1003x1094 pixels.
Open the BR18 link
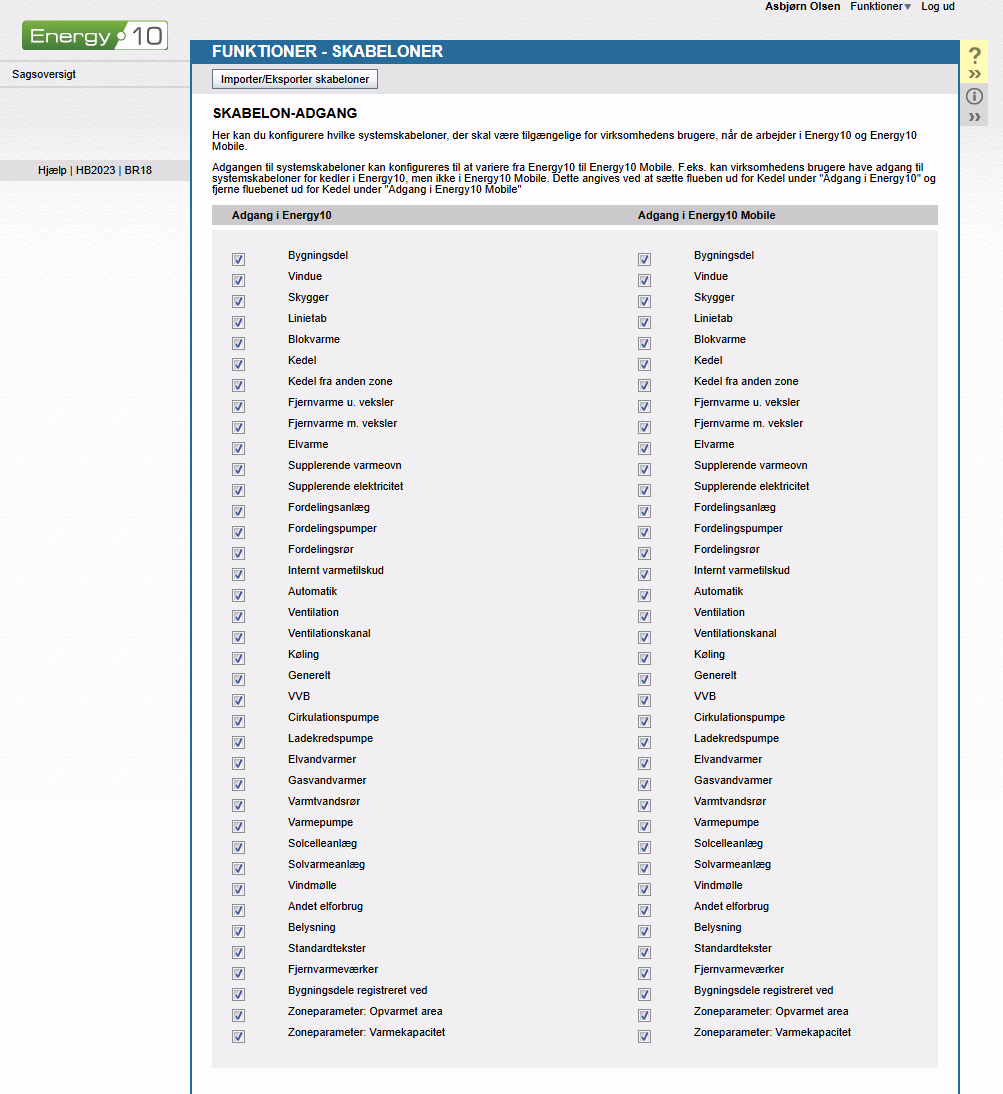(x=138, y=171)
